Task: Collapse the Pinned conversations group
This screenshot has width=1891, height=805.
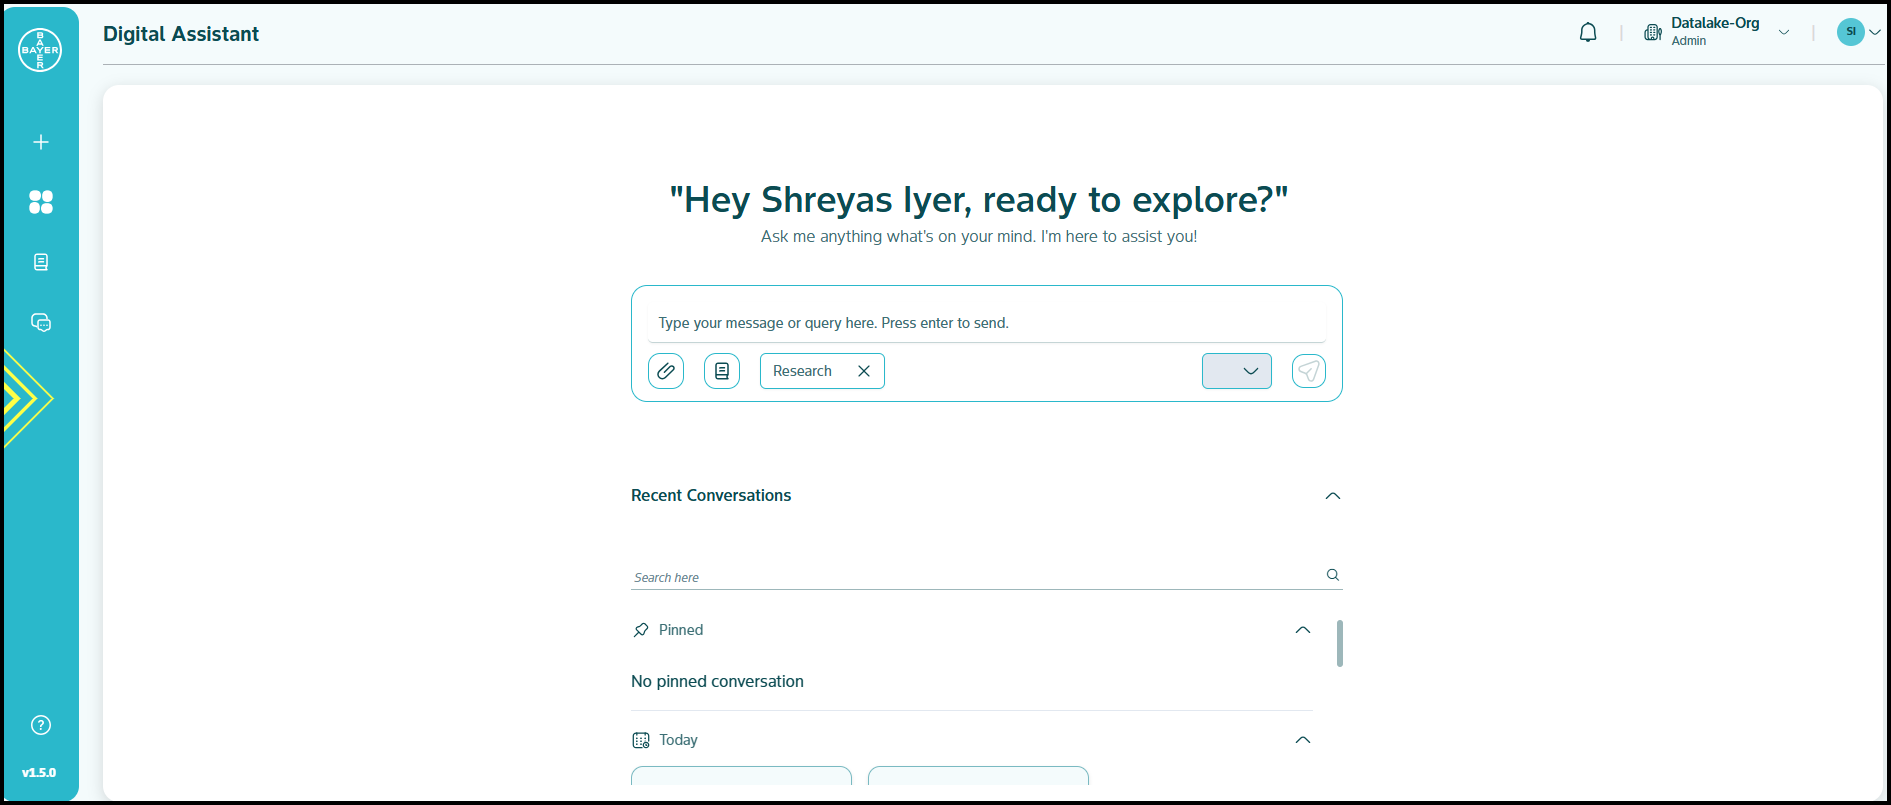Action: tap(1302, 630)
